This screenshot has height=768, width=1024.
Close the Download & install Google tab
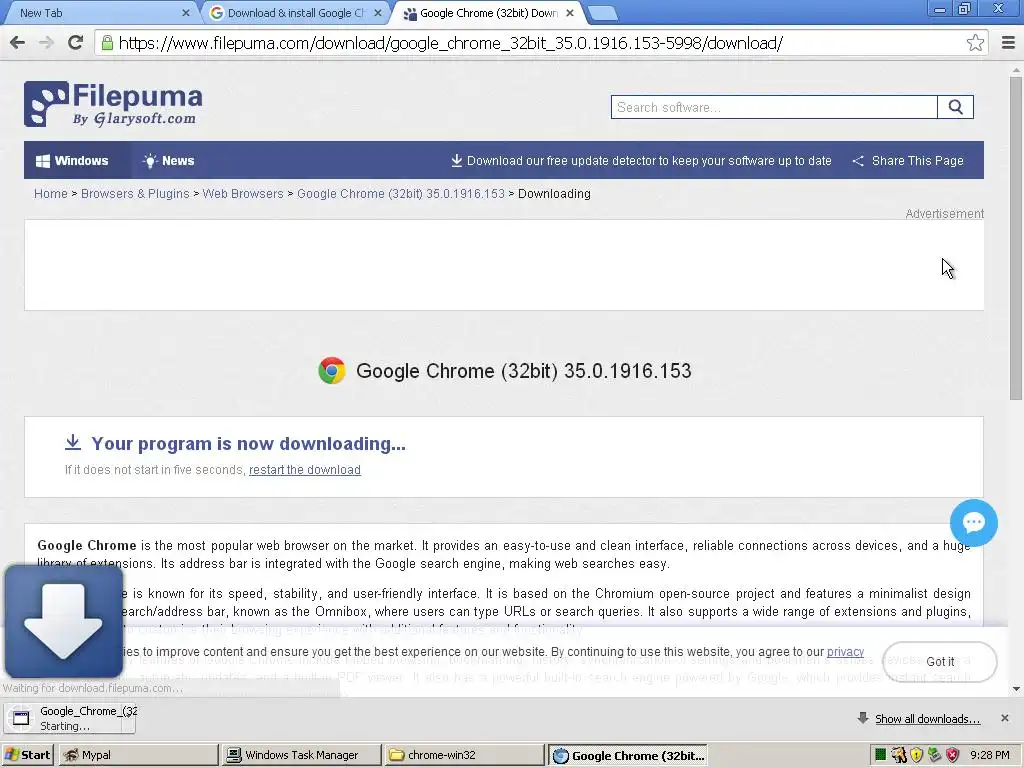pos(377,13)
